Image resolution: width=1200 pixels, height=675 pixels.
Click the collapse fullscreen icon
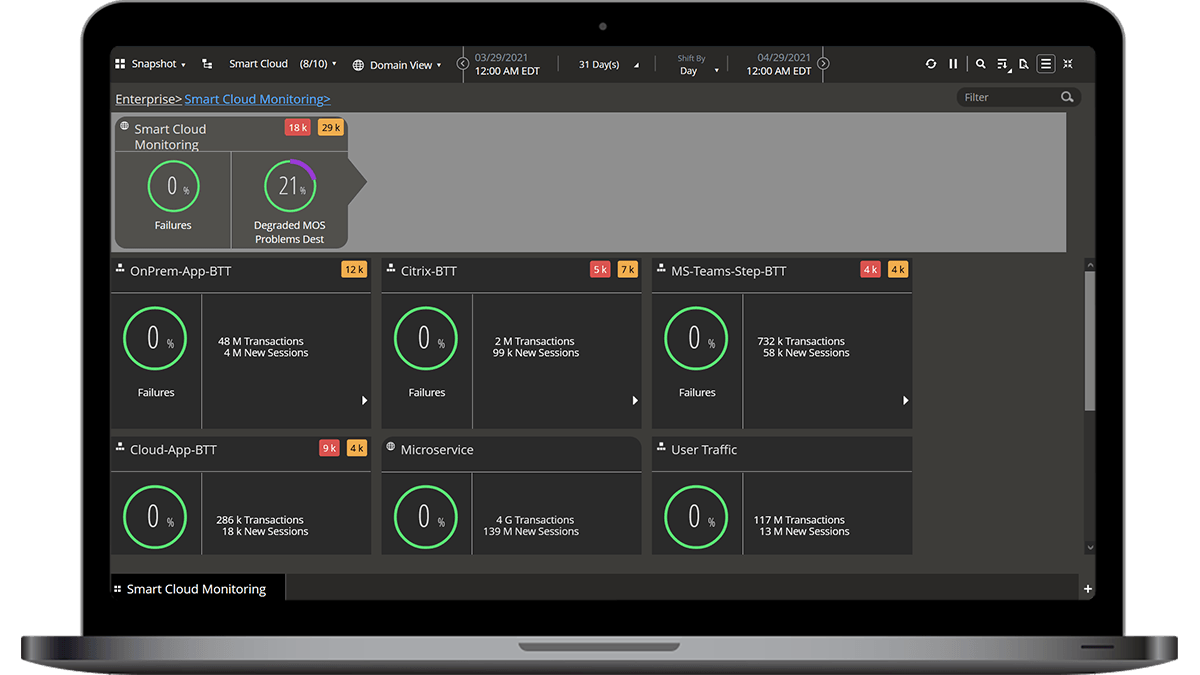[x=1068, y=64]
